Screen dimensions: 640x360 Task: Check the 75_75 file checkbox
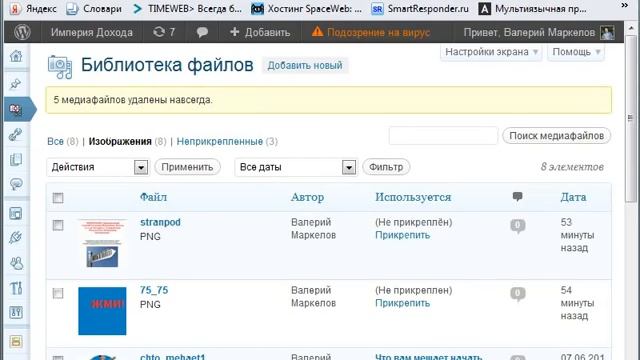(x=58, y=293)
